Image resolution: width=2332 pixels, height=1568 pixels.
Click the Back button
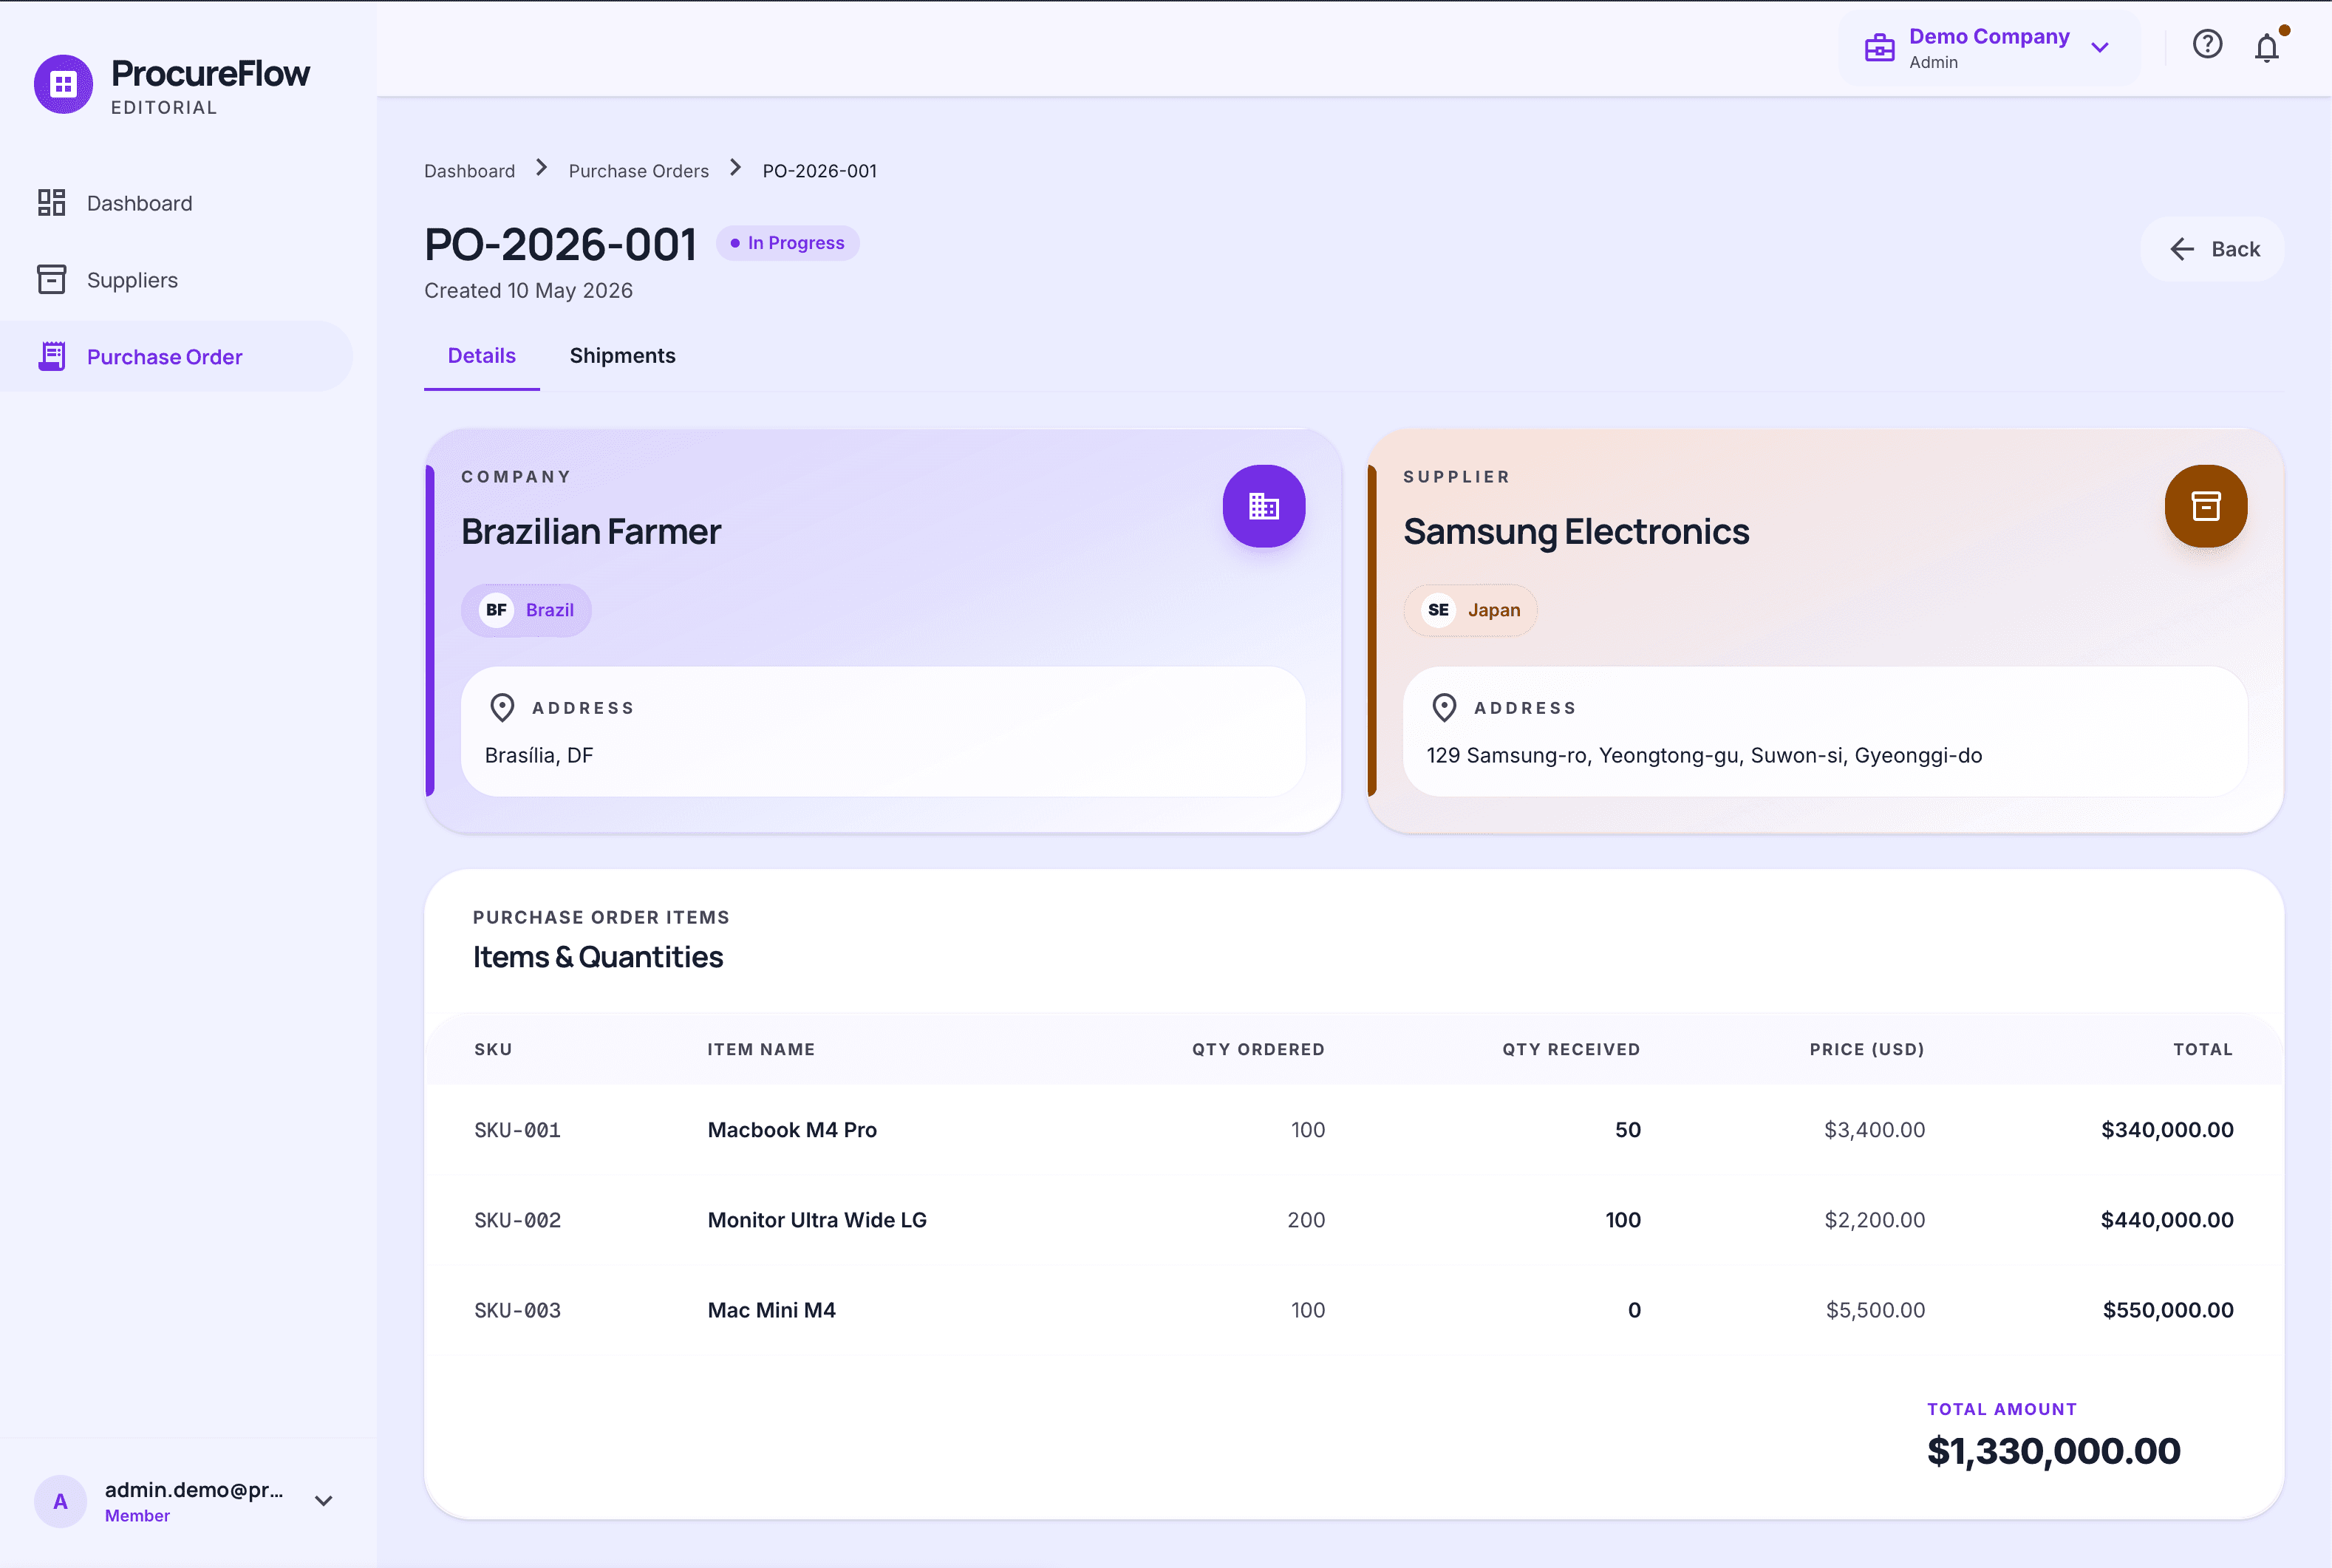[2212, 249]
